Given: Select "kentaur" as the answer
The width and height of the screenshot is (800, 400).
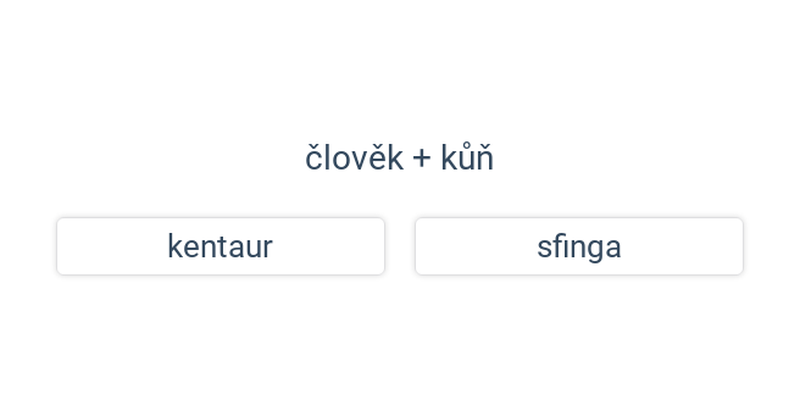Looking at the screenshot, I should (x=220, y=246).
